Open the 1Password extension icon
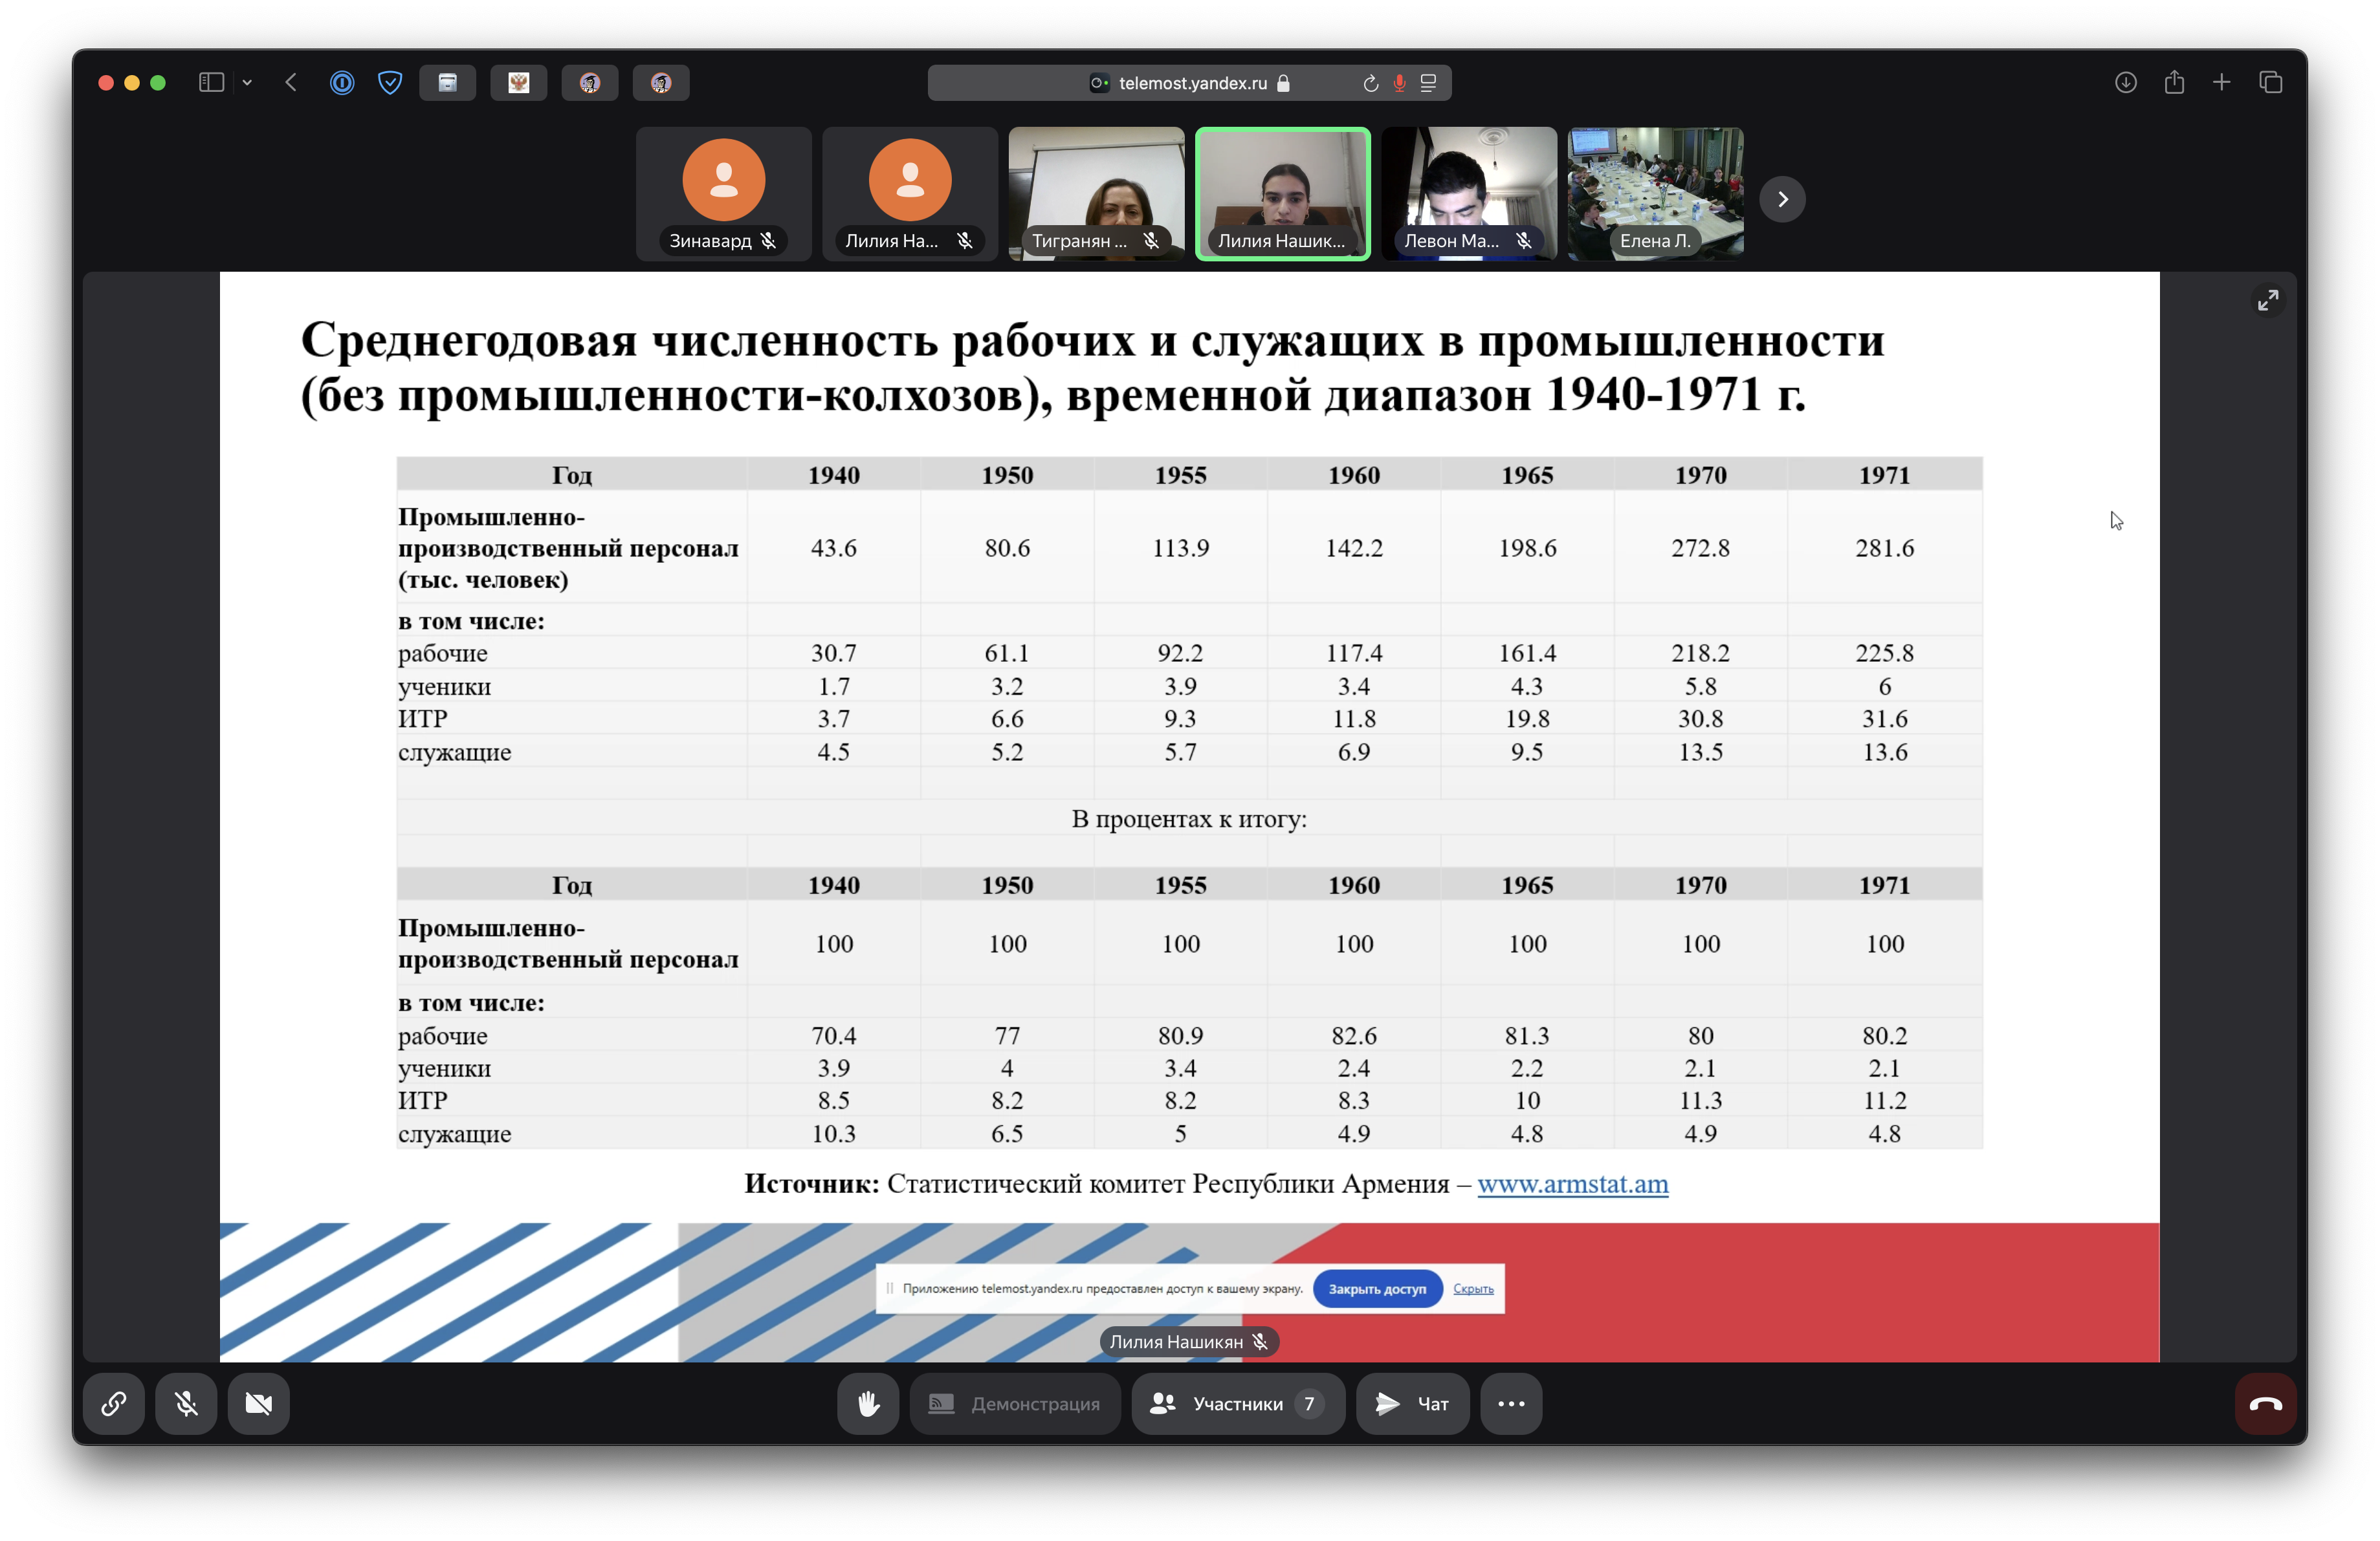The height and width of the screenshot is (1541, 2380). 342,83
